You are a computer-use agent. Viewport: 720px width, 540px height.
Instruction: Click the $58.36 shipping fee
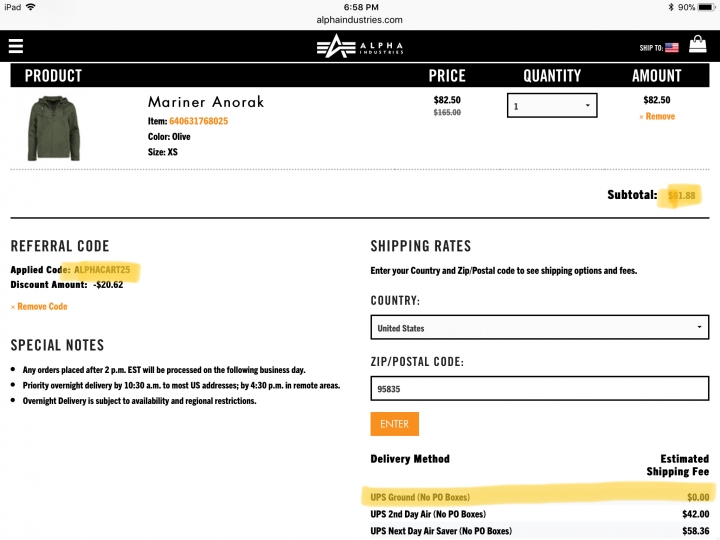696,531
